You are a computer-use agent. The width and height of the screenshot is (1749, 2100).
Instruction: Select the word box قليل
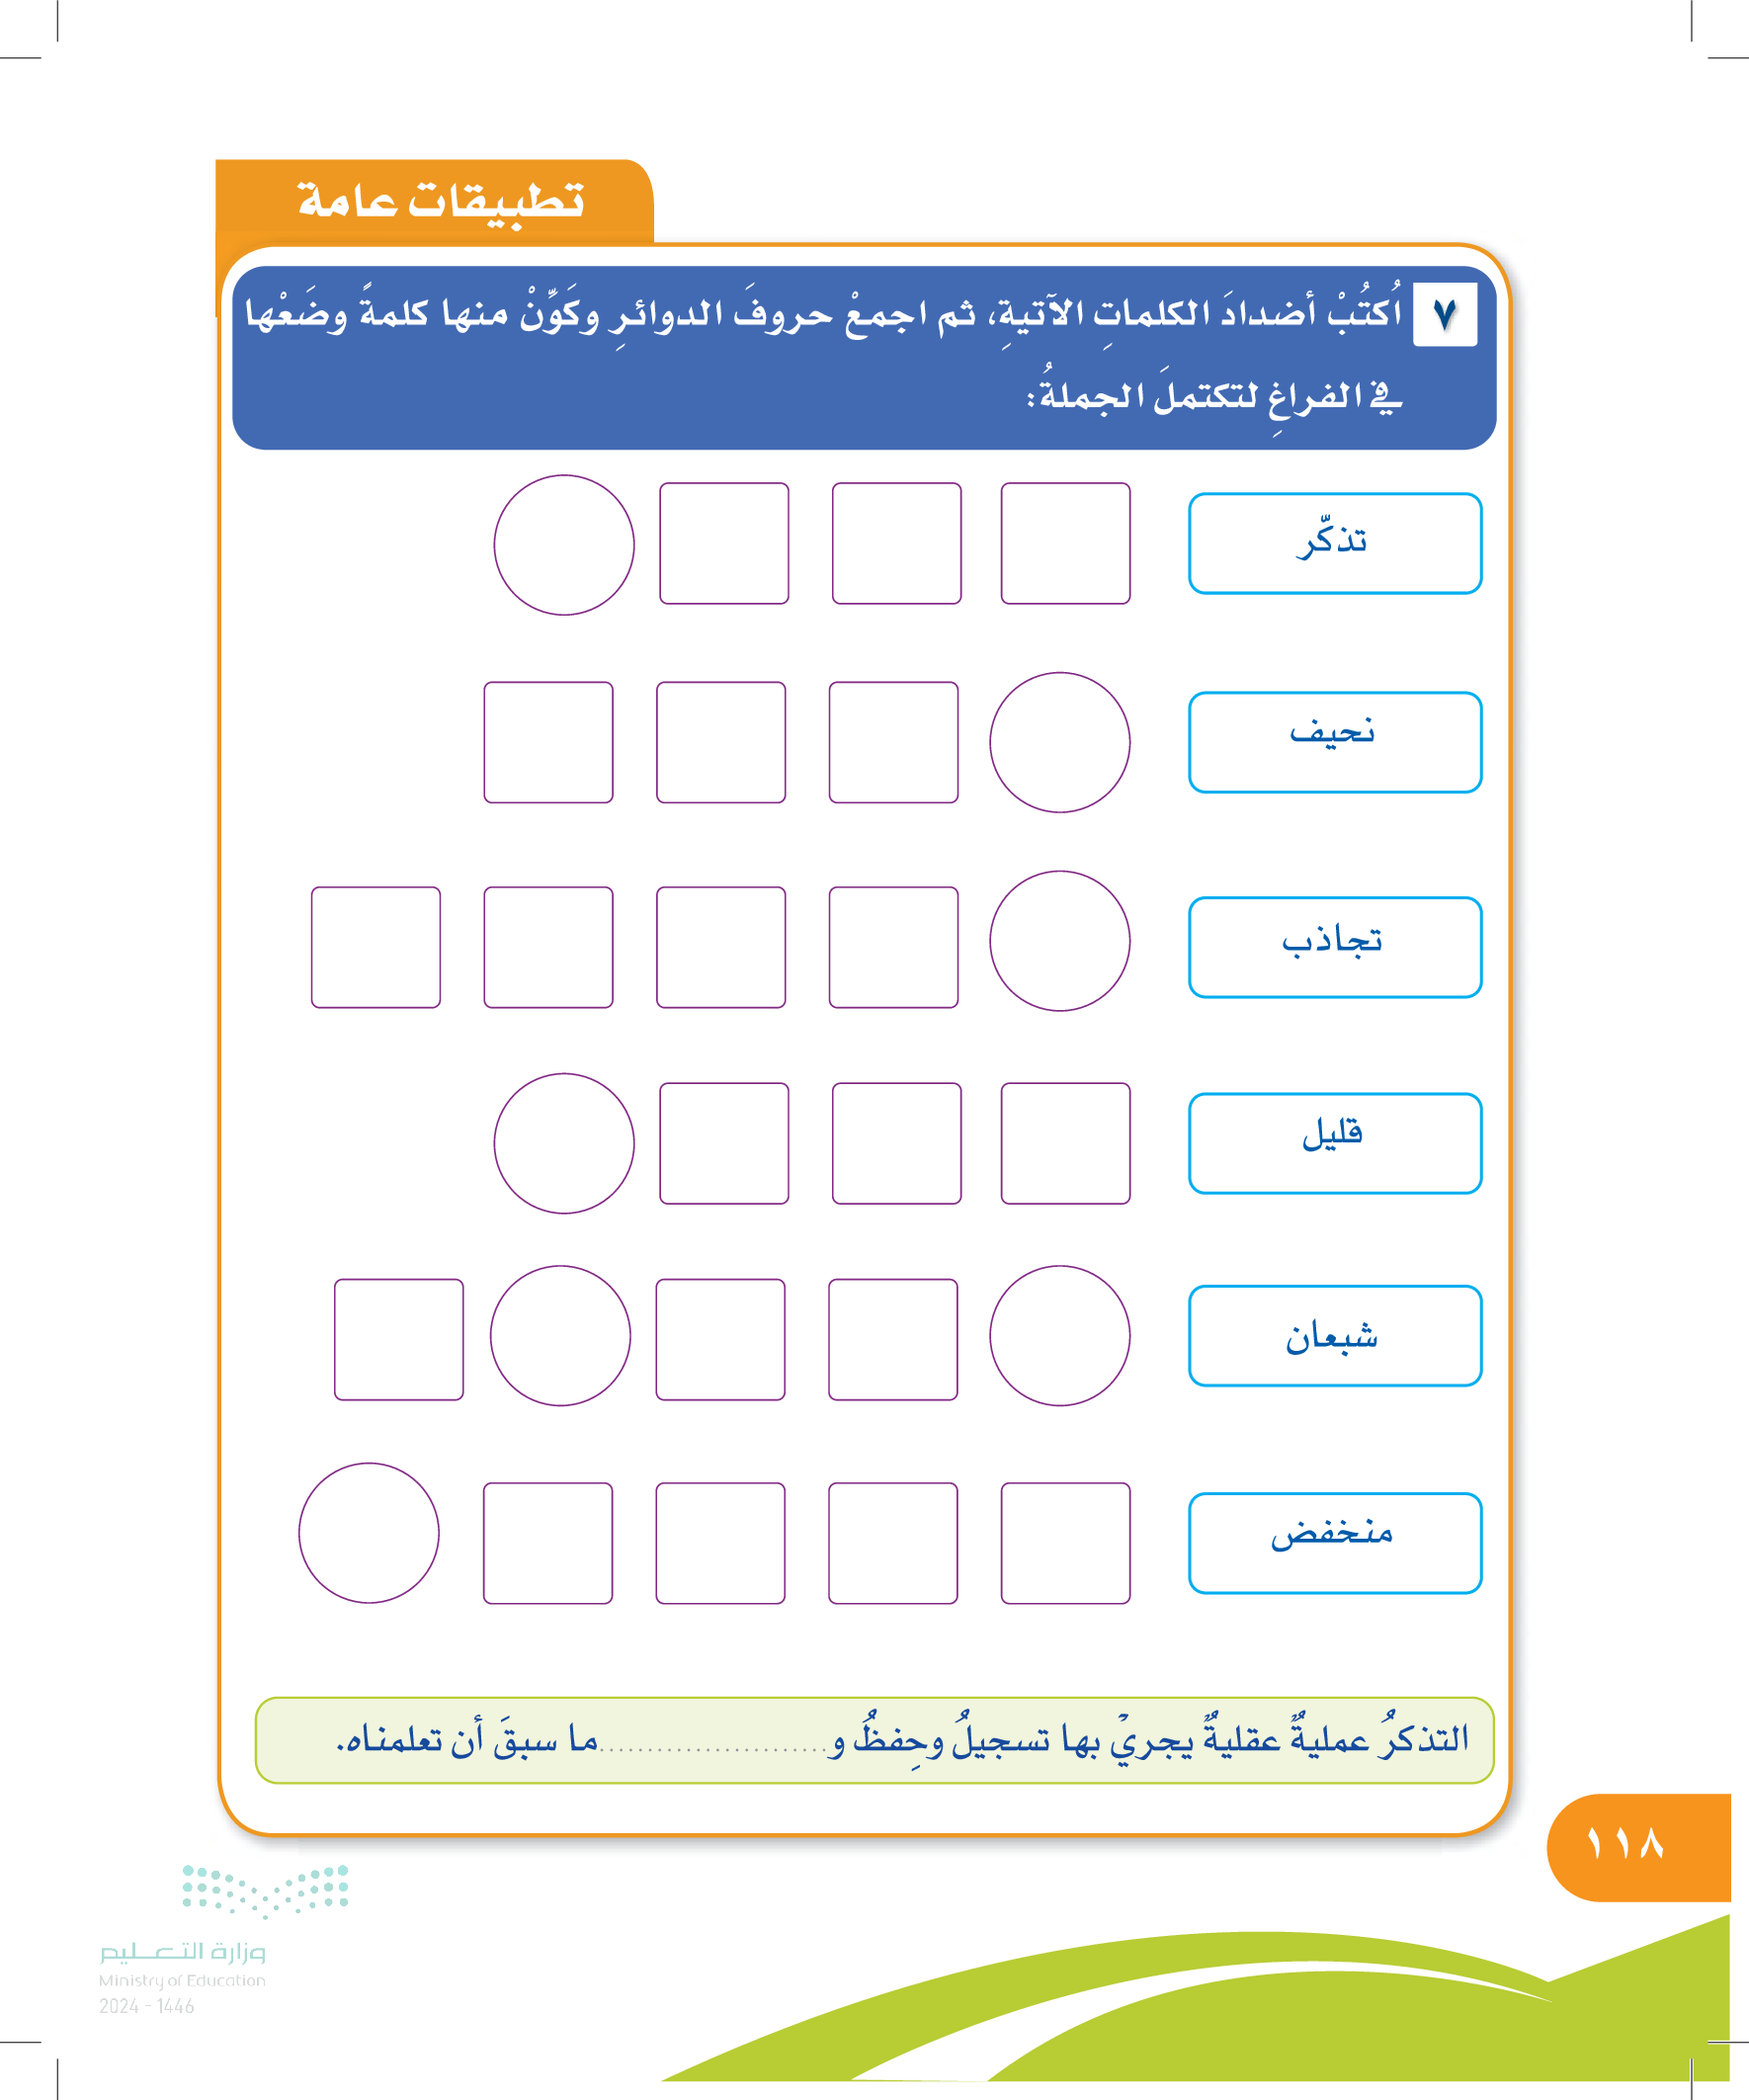1334,1143
